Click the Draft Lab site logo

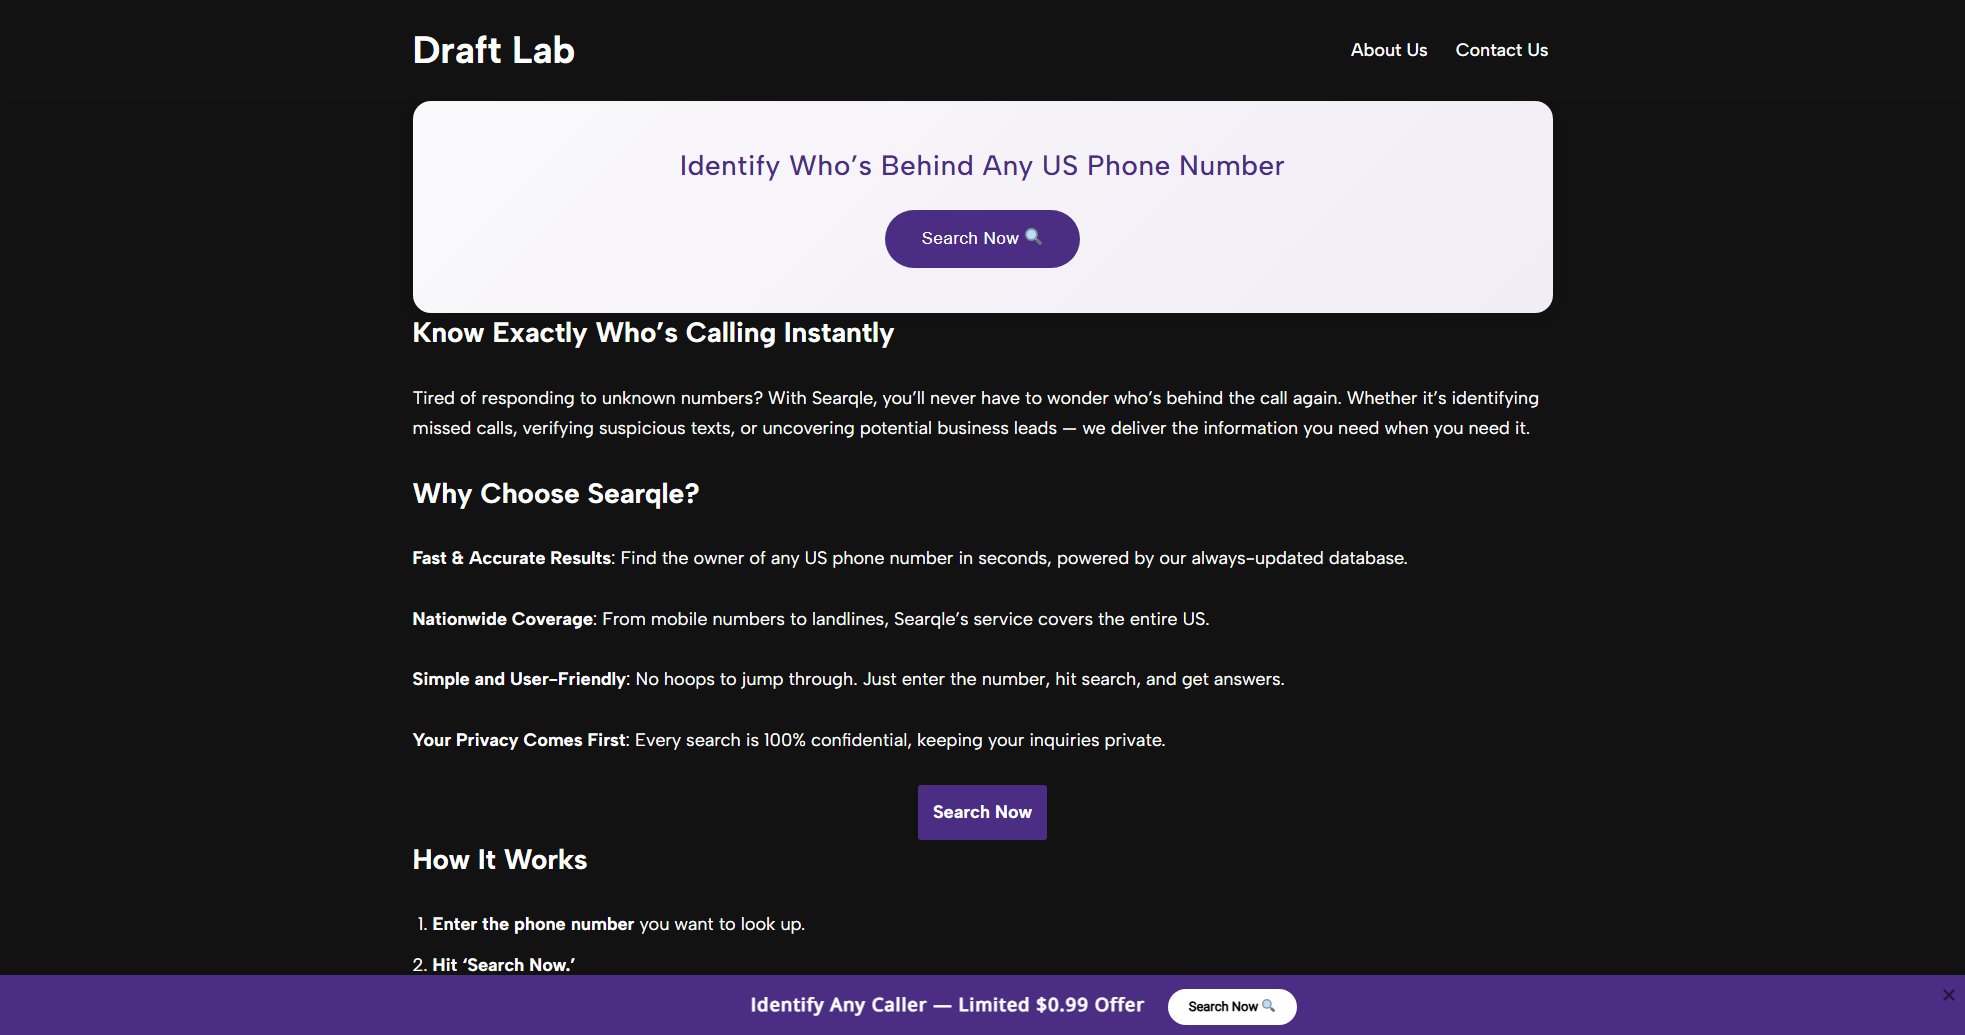493,50
